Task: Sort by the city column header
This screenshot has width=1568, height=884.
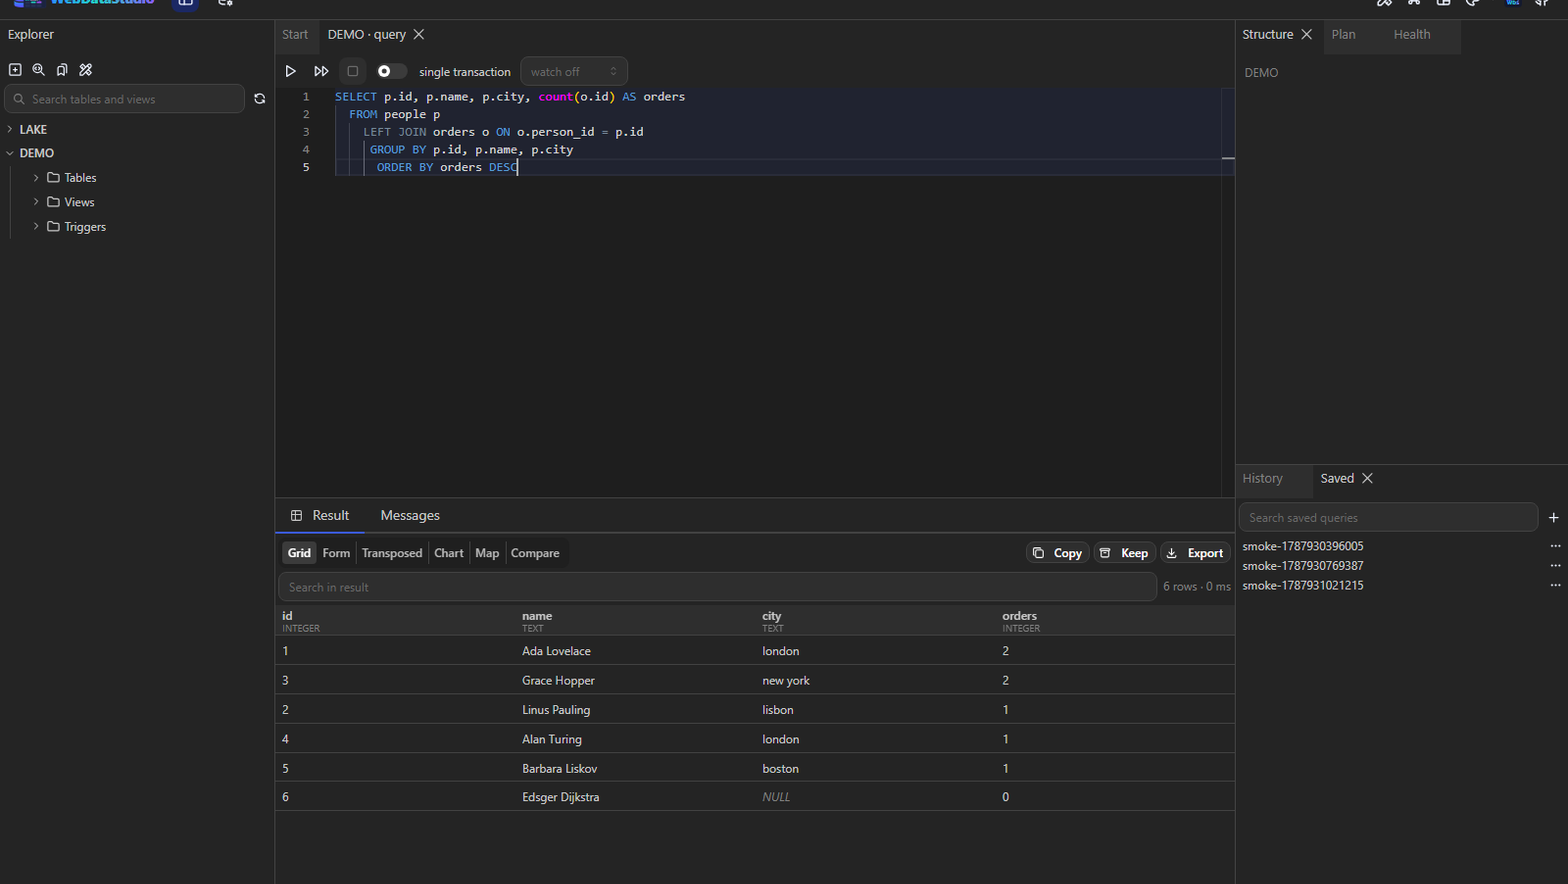Action: click(x=875, y=621)
